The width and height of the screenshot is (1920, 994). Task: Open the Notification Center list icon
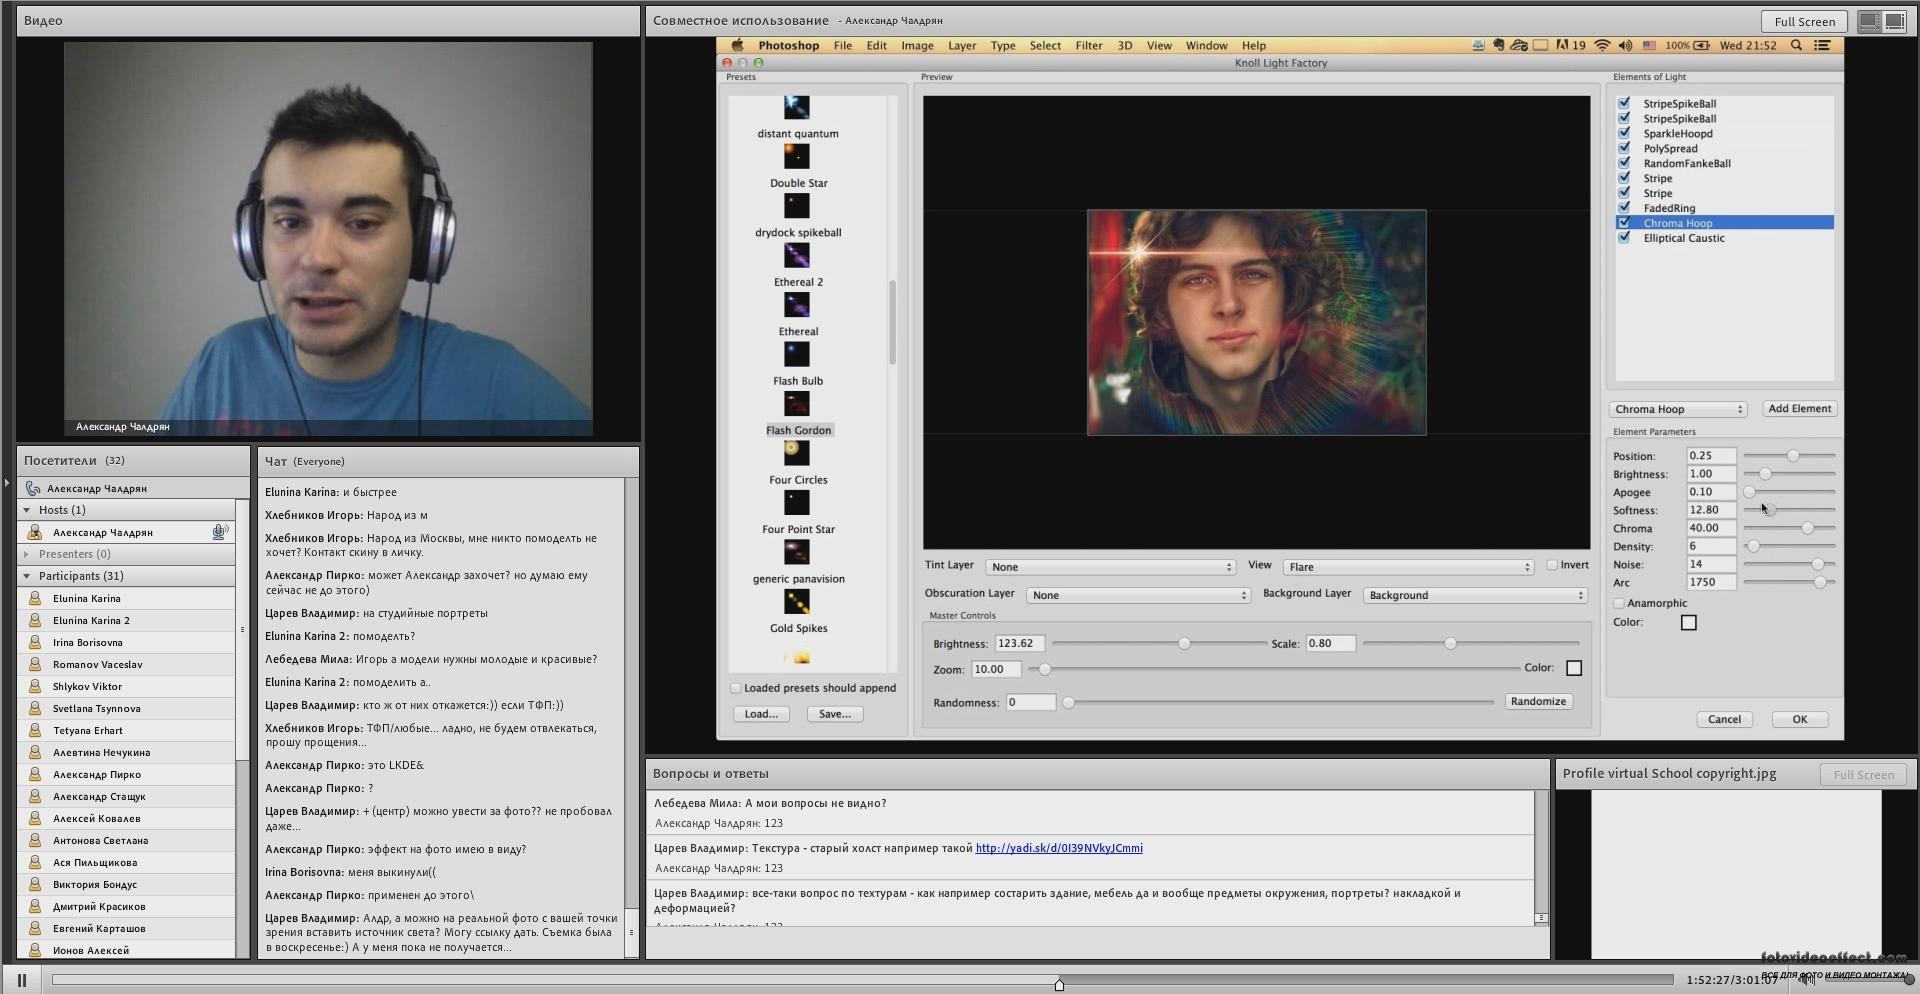pos(1822,45)
